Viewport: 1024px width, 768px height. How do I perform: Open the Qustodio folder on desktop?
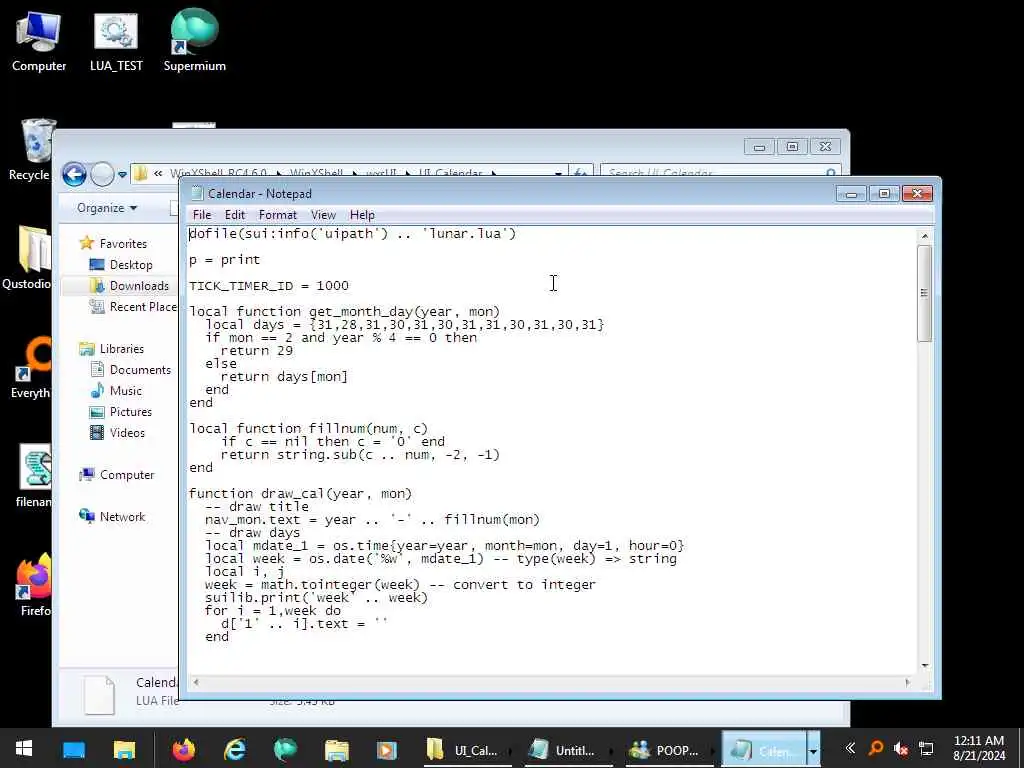(26, 258)
